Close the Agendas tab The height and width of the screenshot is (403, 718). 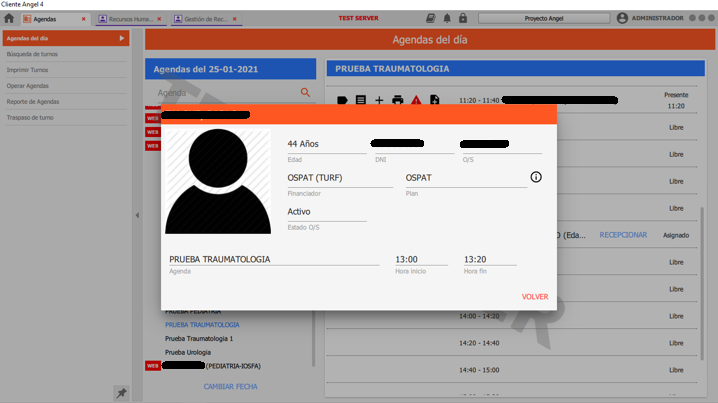pos(83,19)
